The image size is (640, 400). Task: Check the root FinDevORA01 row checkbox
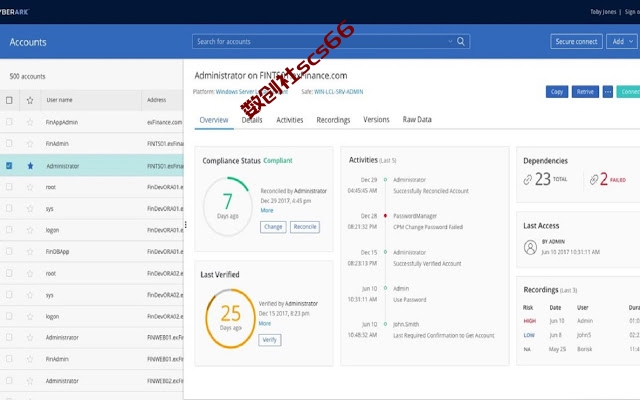pyautogui.click(x=9, y=187)
